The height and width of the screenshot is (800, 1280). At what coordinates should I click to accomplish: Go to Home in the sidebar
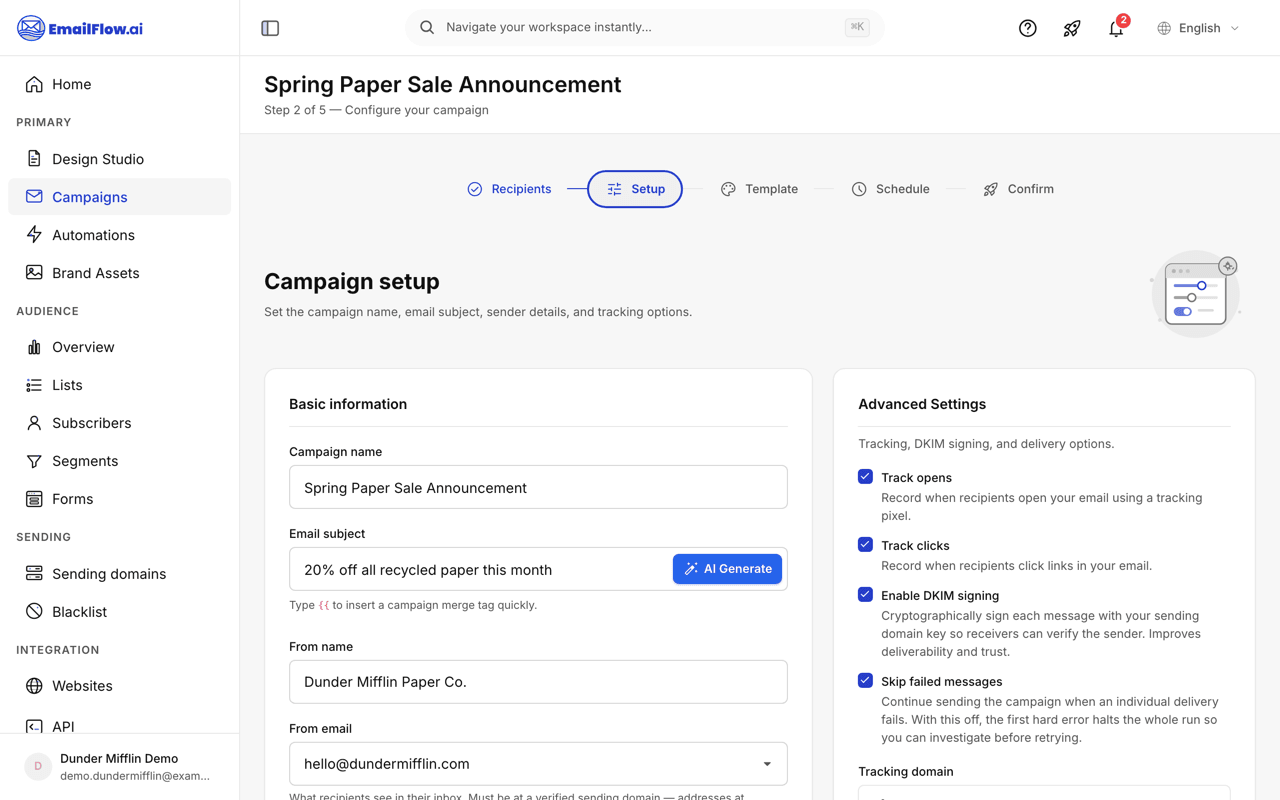[x=119, y=84]
